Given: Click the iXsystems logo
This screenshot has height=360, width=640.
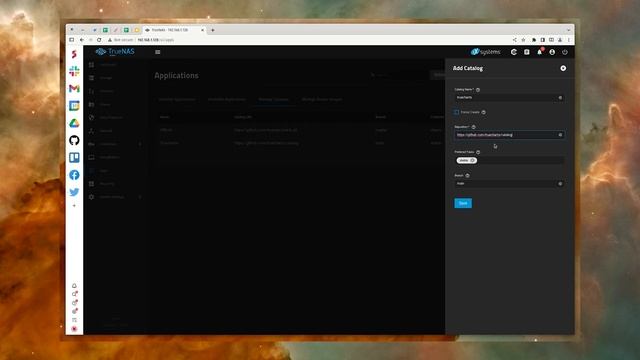Looking at the screenshot, I should click(x=485, y=52).
